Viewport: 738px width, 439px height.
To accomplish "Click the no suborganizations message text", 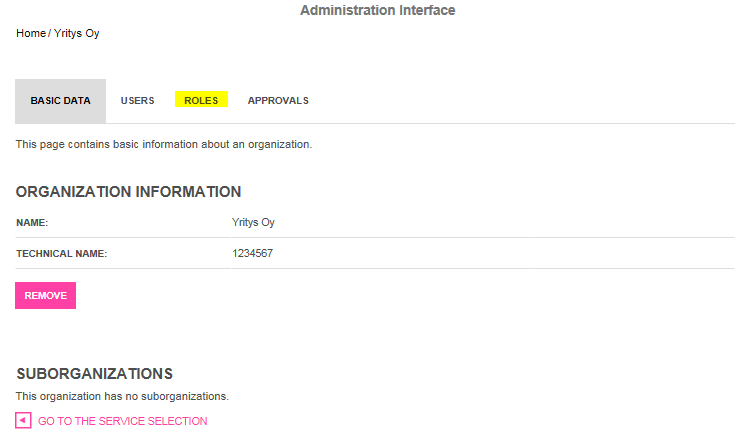I will click(122, 397).
